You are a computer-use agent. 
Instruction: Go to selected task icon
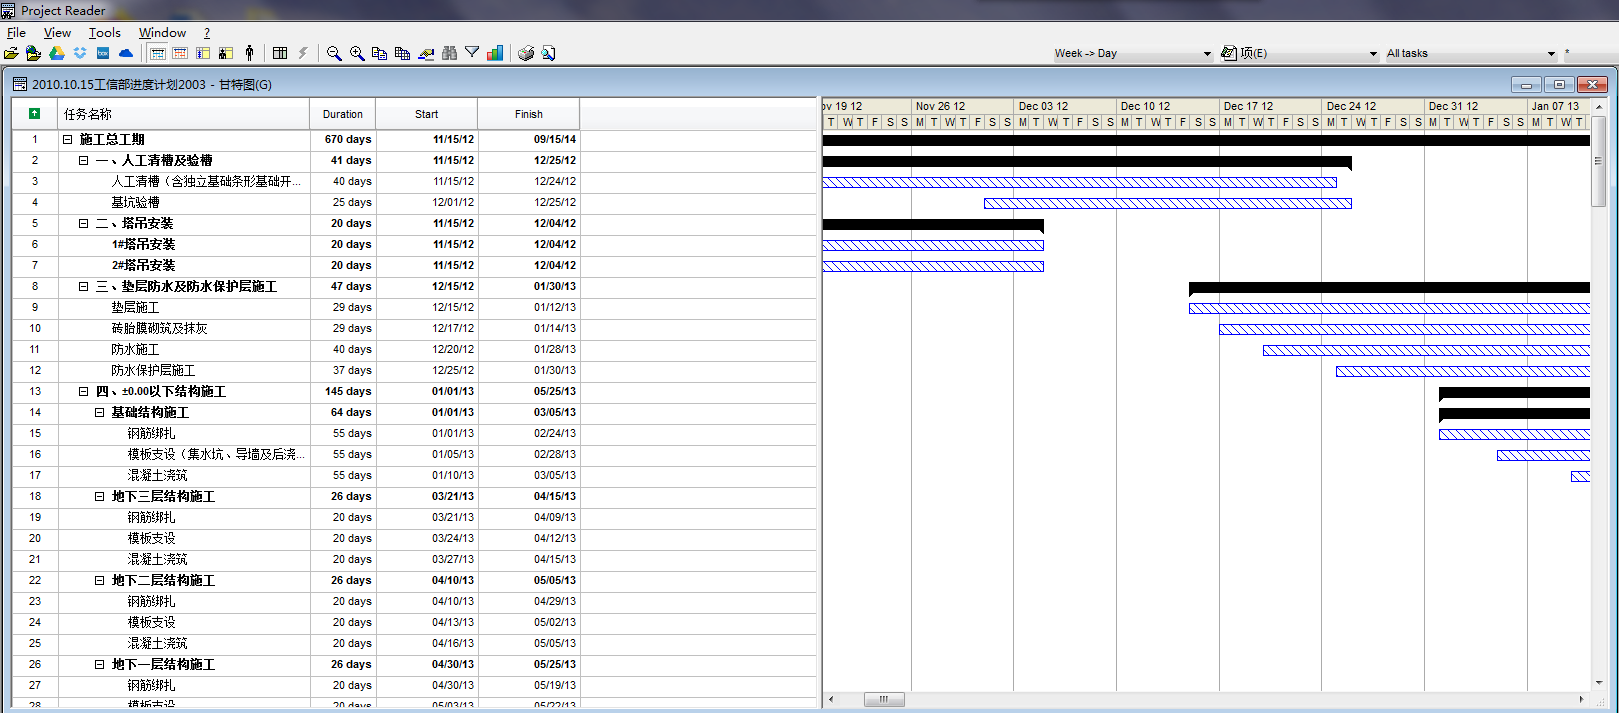(426, 53)
